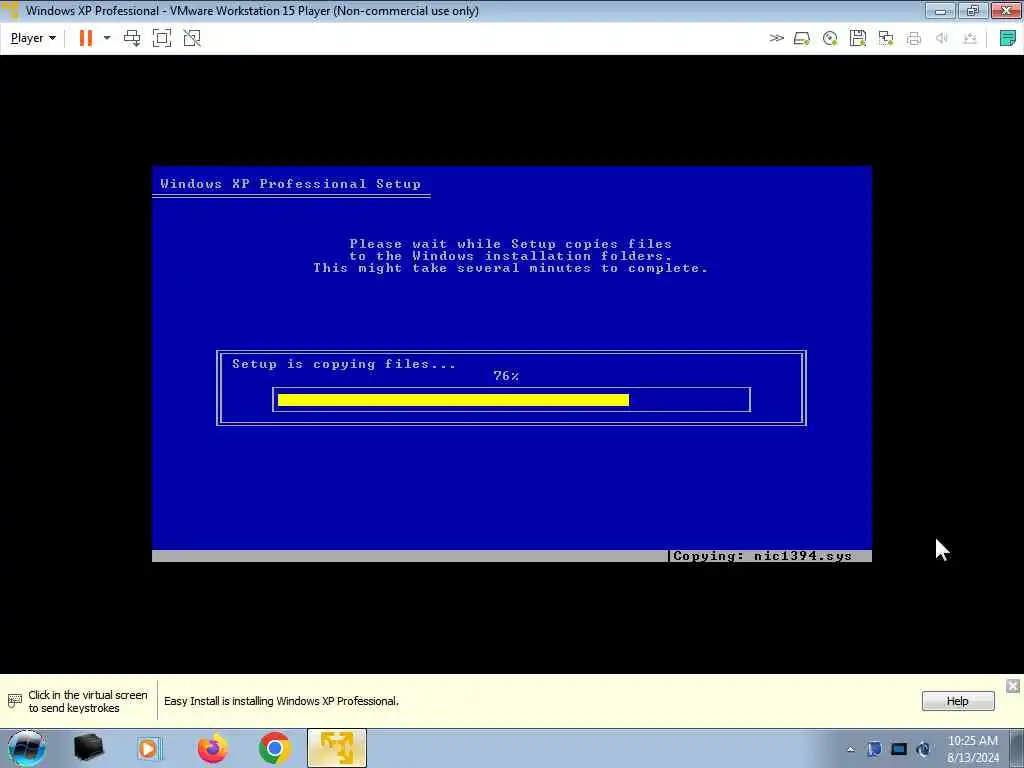Click the network adapter device icon
1024x768 pixels.
click(x=886, y=38)
